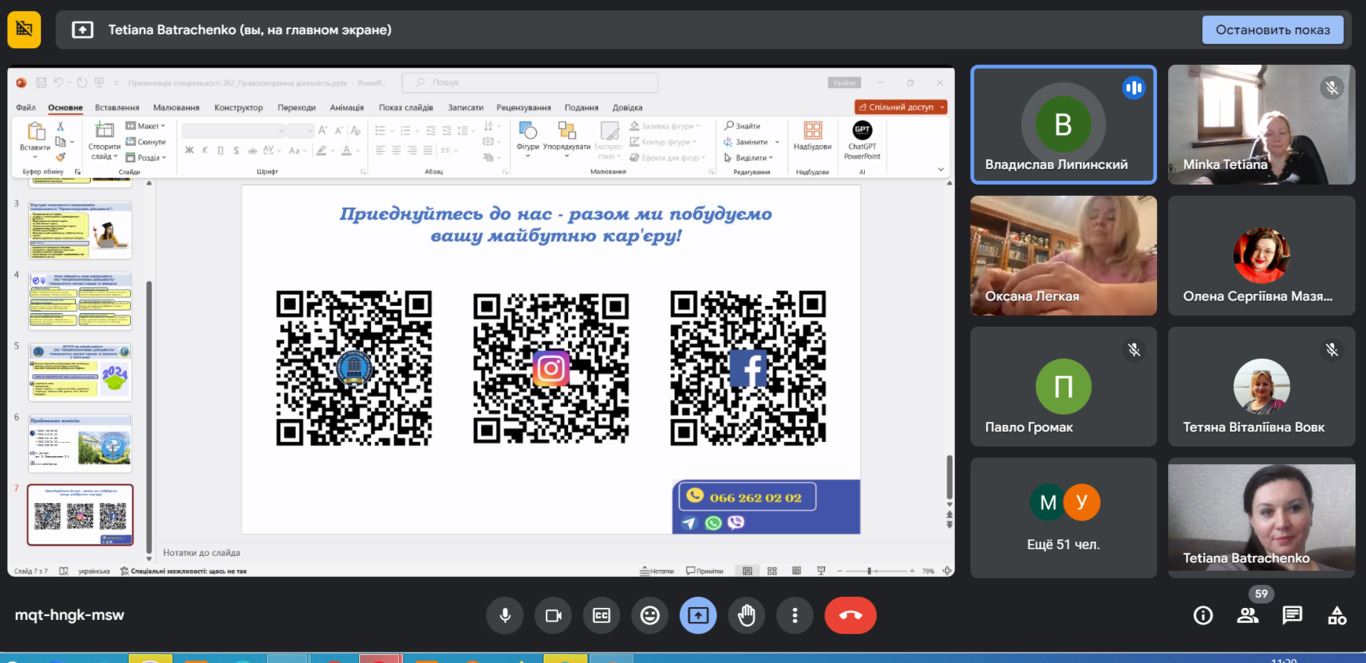The height and width of the screenshot is (663, 1366).
Task: Reset slide layout with Скинути
Action: pos(146,142)
